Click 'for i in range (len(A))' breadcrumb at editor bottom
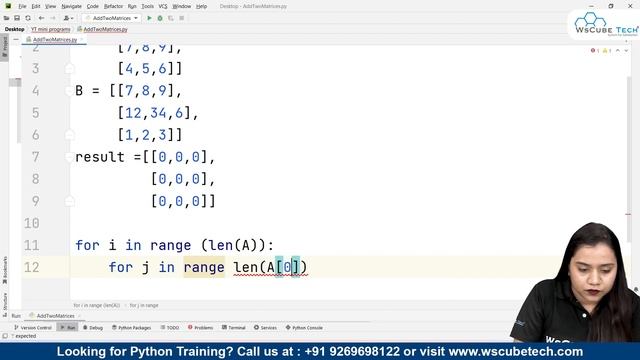Image resolution: width=640 pixels, height=360 pixels. [97, 305]
